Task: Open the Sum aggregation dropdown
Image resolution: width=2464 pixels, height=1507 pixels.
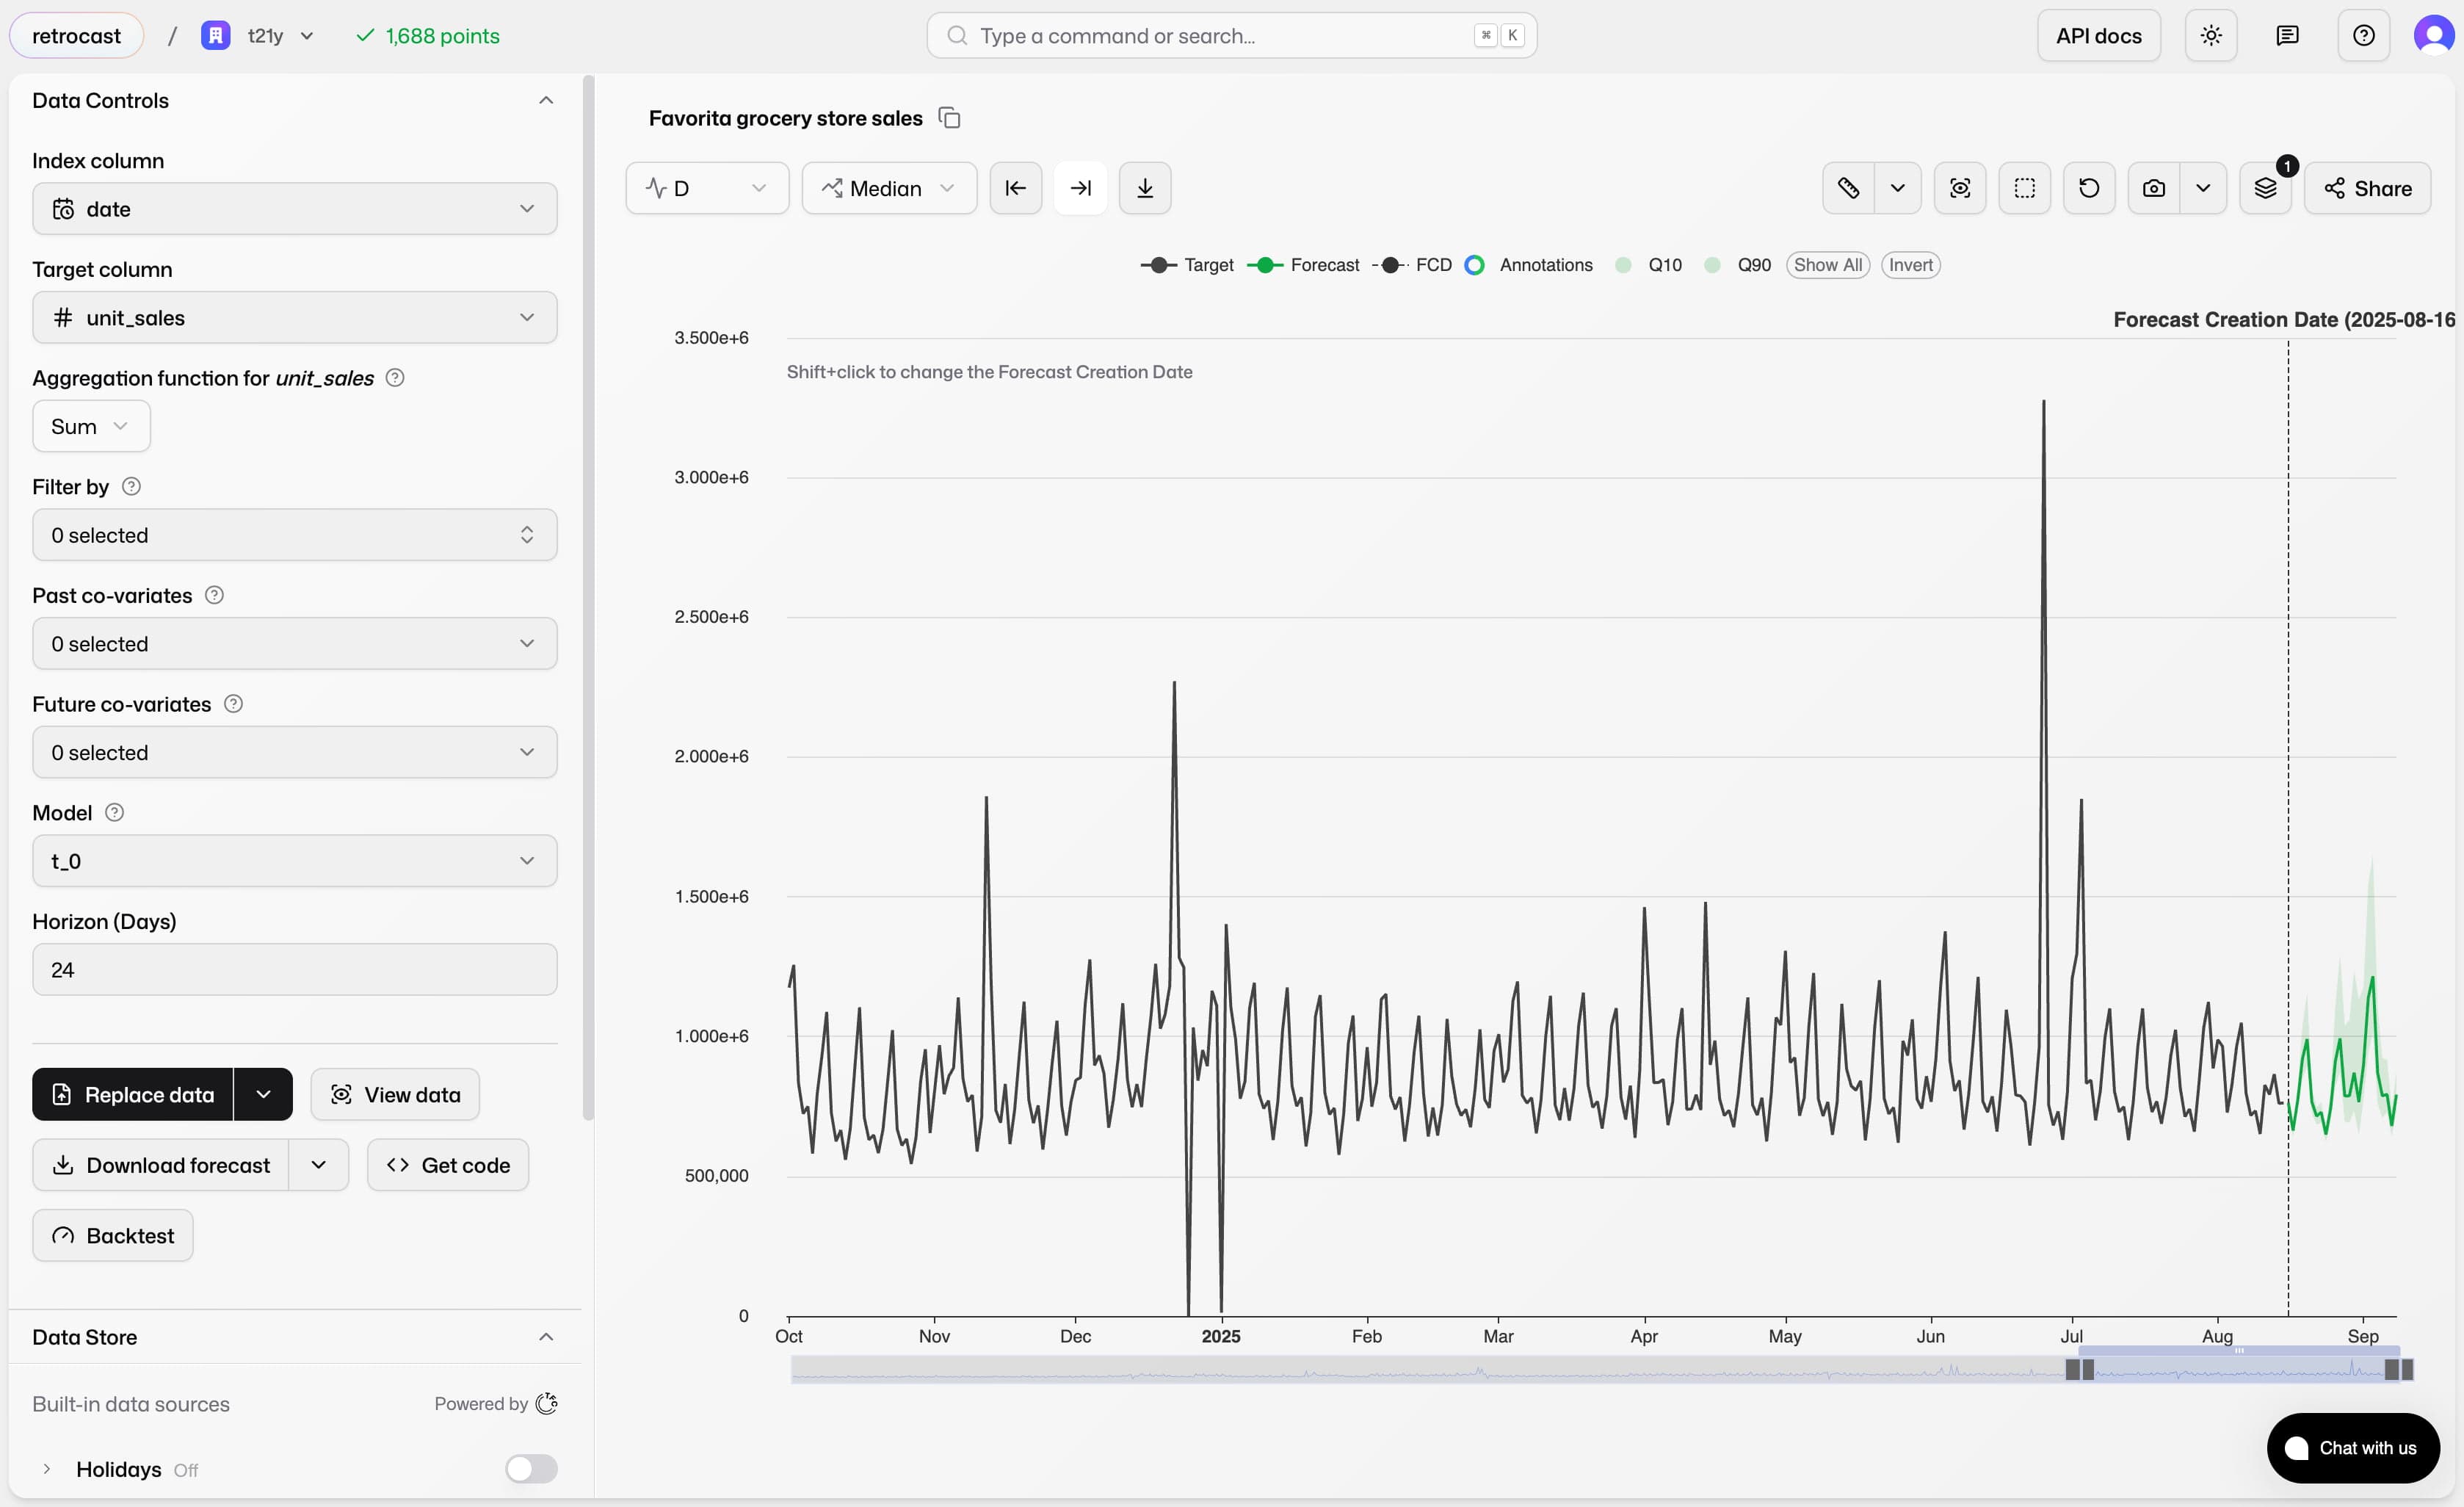Action: click(91, 427)
